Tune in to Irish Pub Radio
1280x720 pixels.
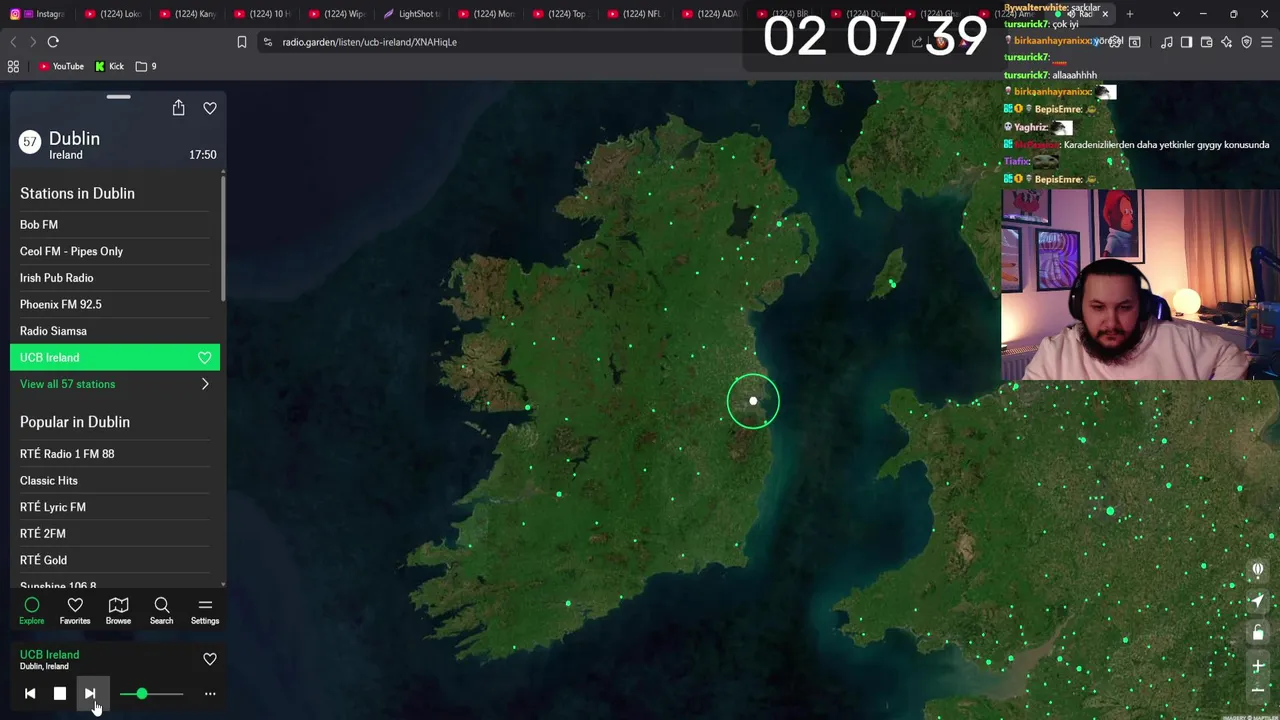click(x=115, y=278)
